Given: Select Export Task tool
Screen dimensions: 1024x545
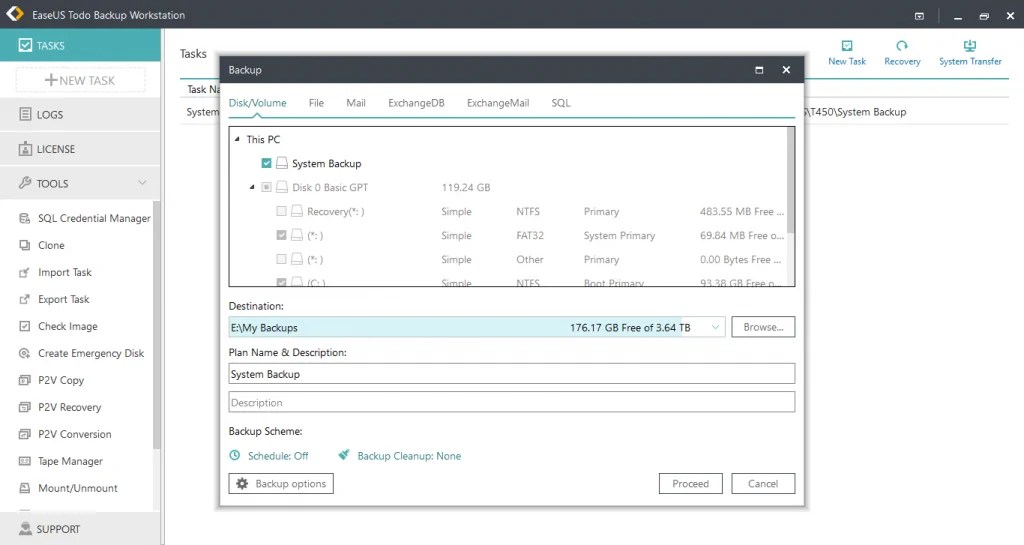Looking at the screenshot, I should click(54, 299).
